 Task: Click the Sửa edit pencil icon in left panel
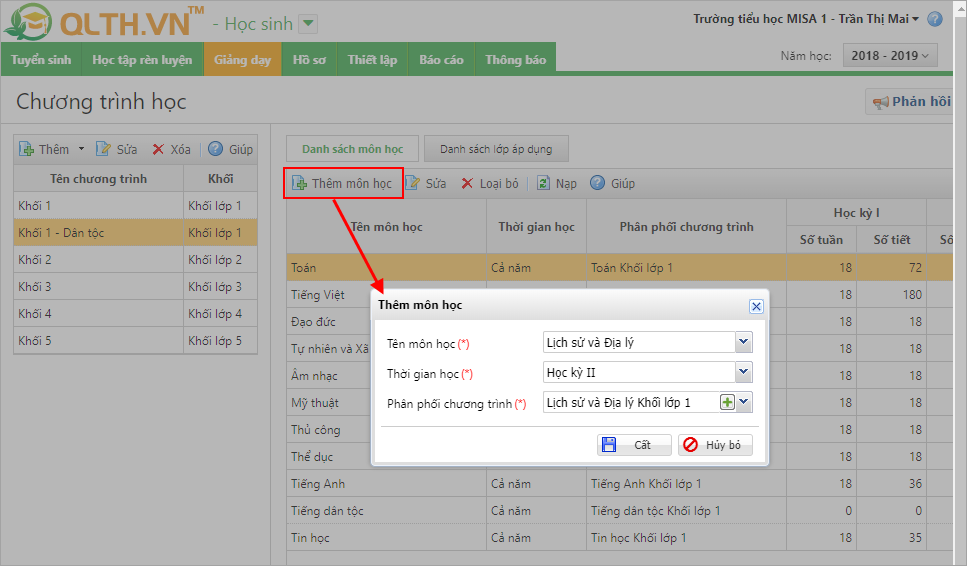click(103, 149)
